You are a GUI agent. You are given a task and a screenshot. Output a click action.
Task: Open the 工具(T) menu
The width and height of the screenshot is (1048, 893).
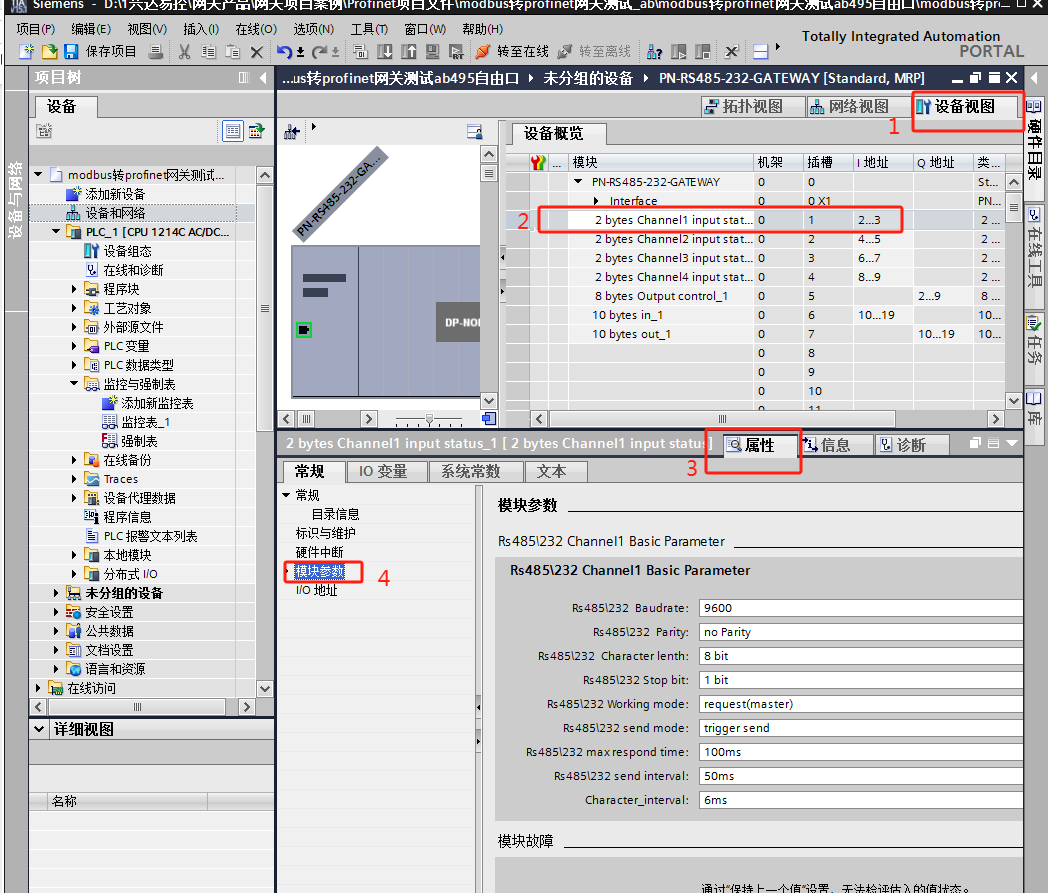pyautogui.click(x=369, y=29)
